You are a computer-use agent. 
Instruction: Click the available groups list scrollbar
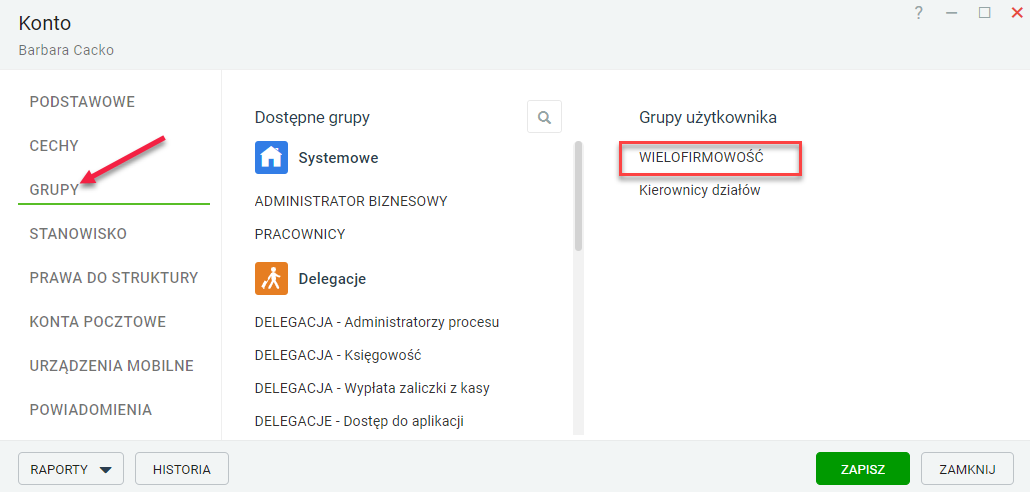tap(578, 196)
